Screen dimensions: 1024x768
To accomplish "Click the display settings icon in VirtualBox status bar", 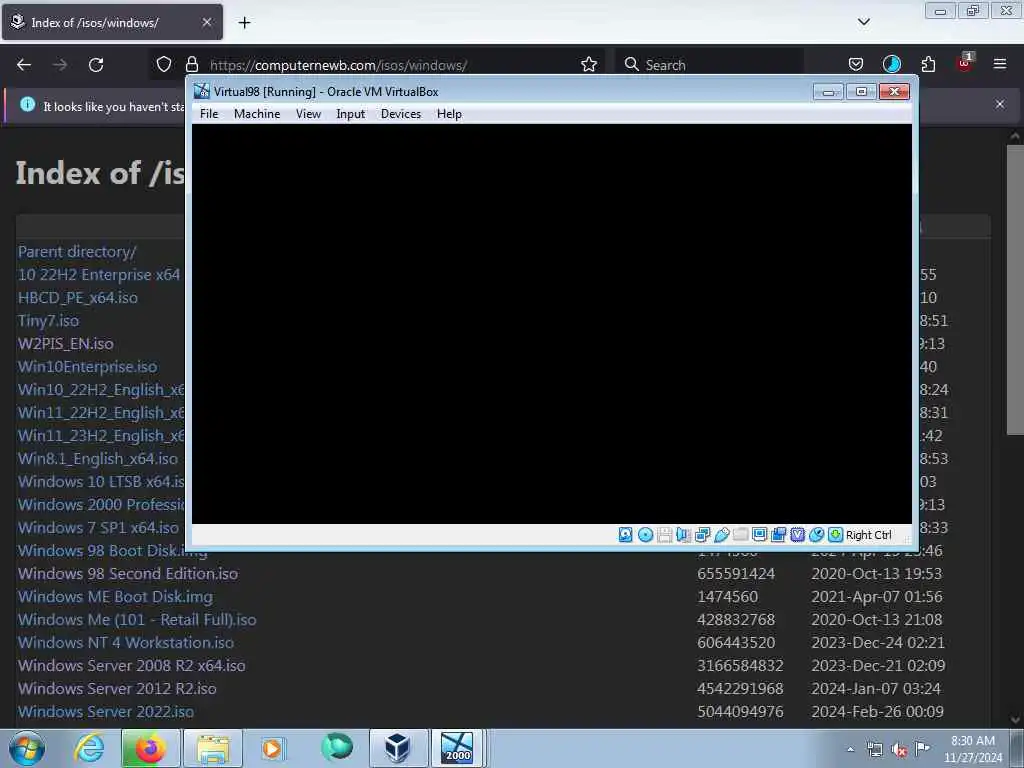I will point(760,535).
